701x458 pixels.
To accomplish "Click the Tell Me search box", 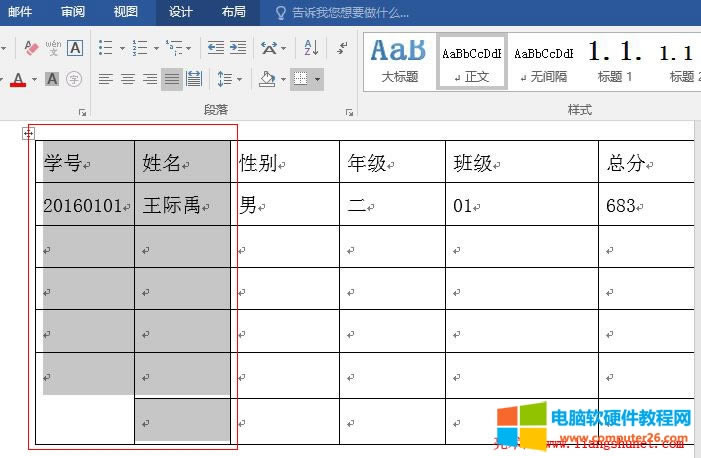I will 350,13.
